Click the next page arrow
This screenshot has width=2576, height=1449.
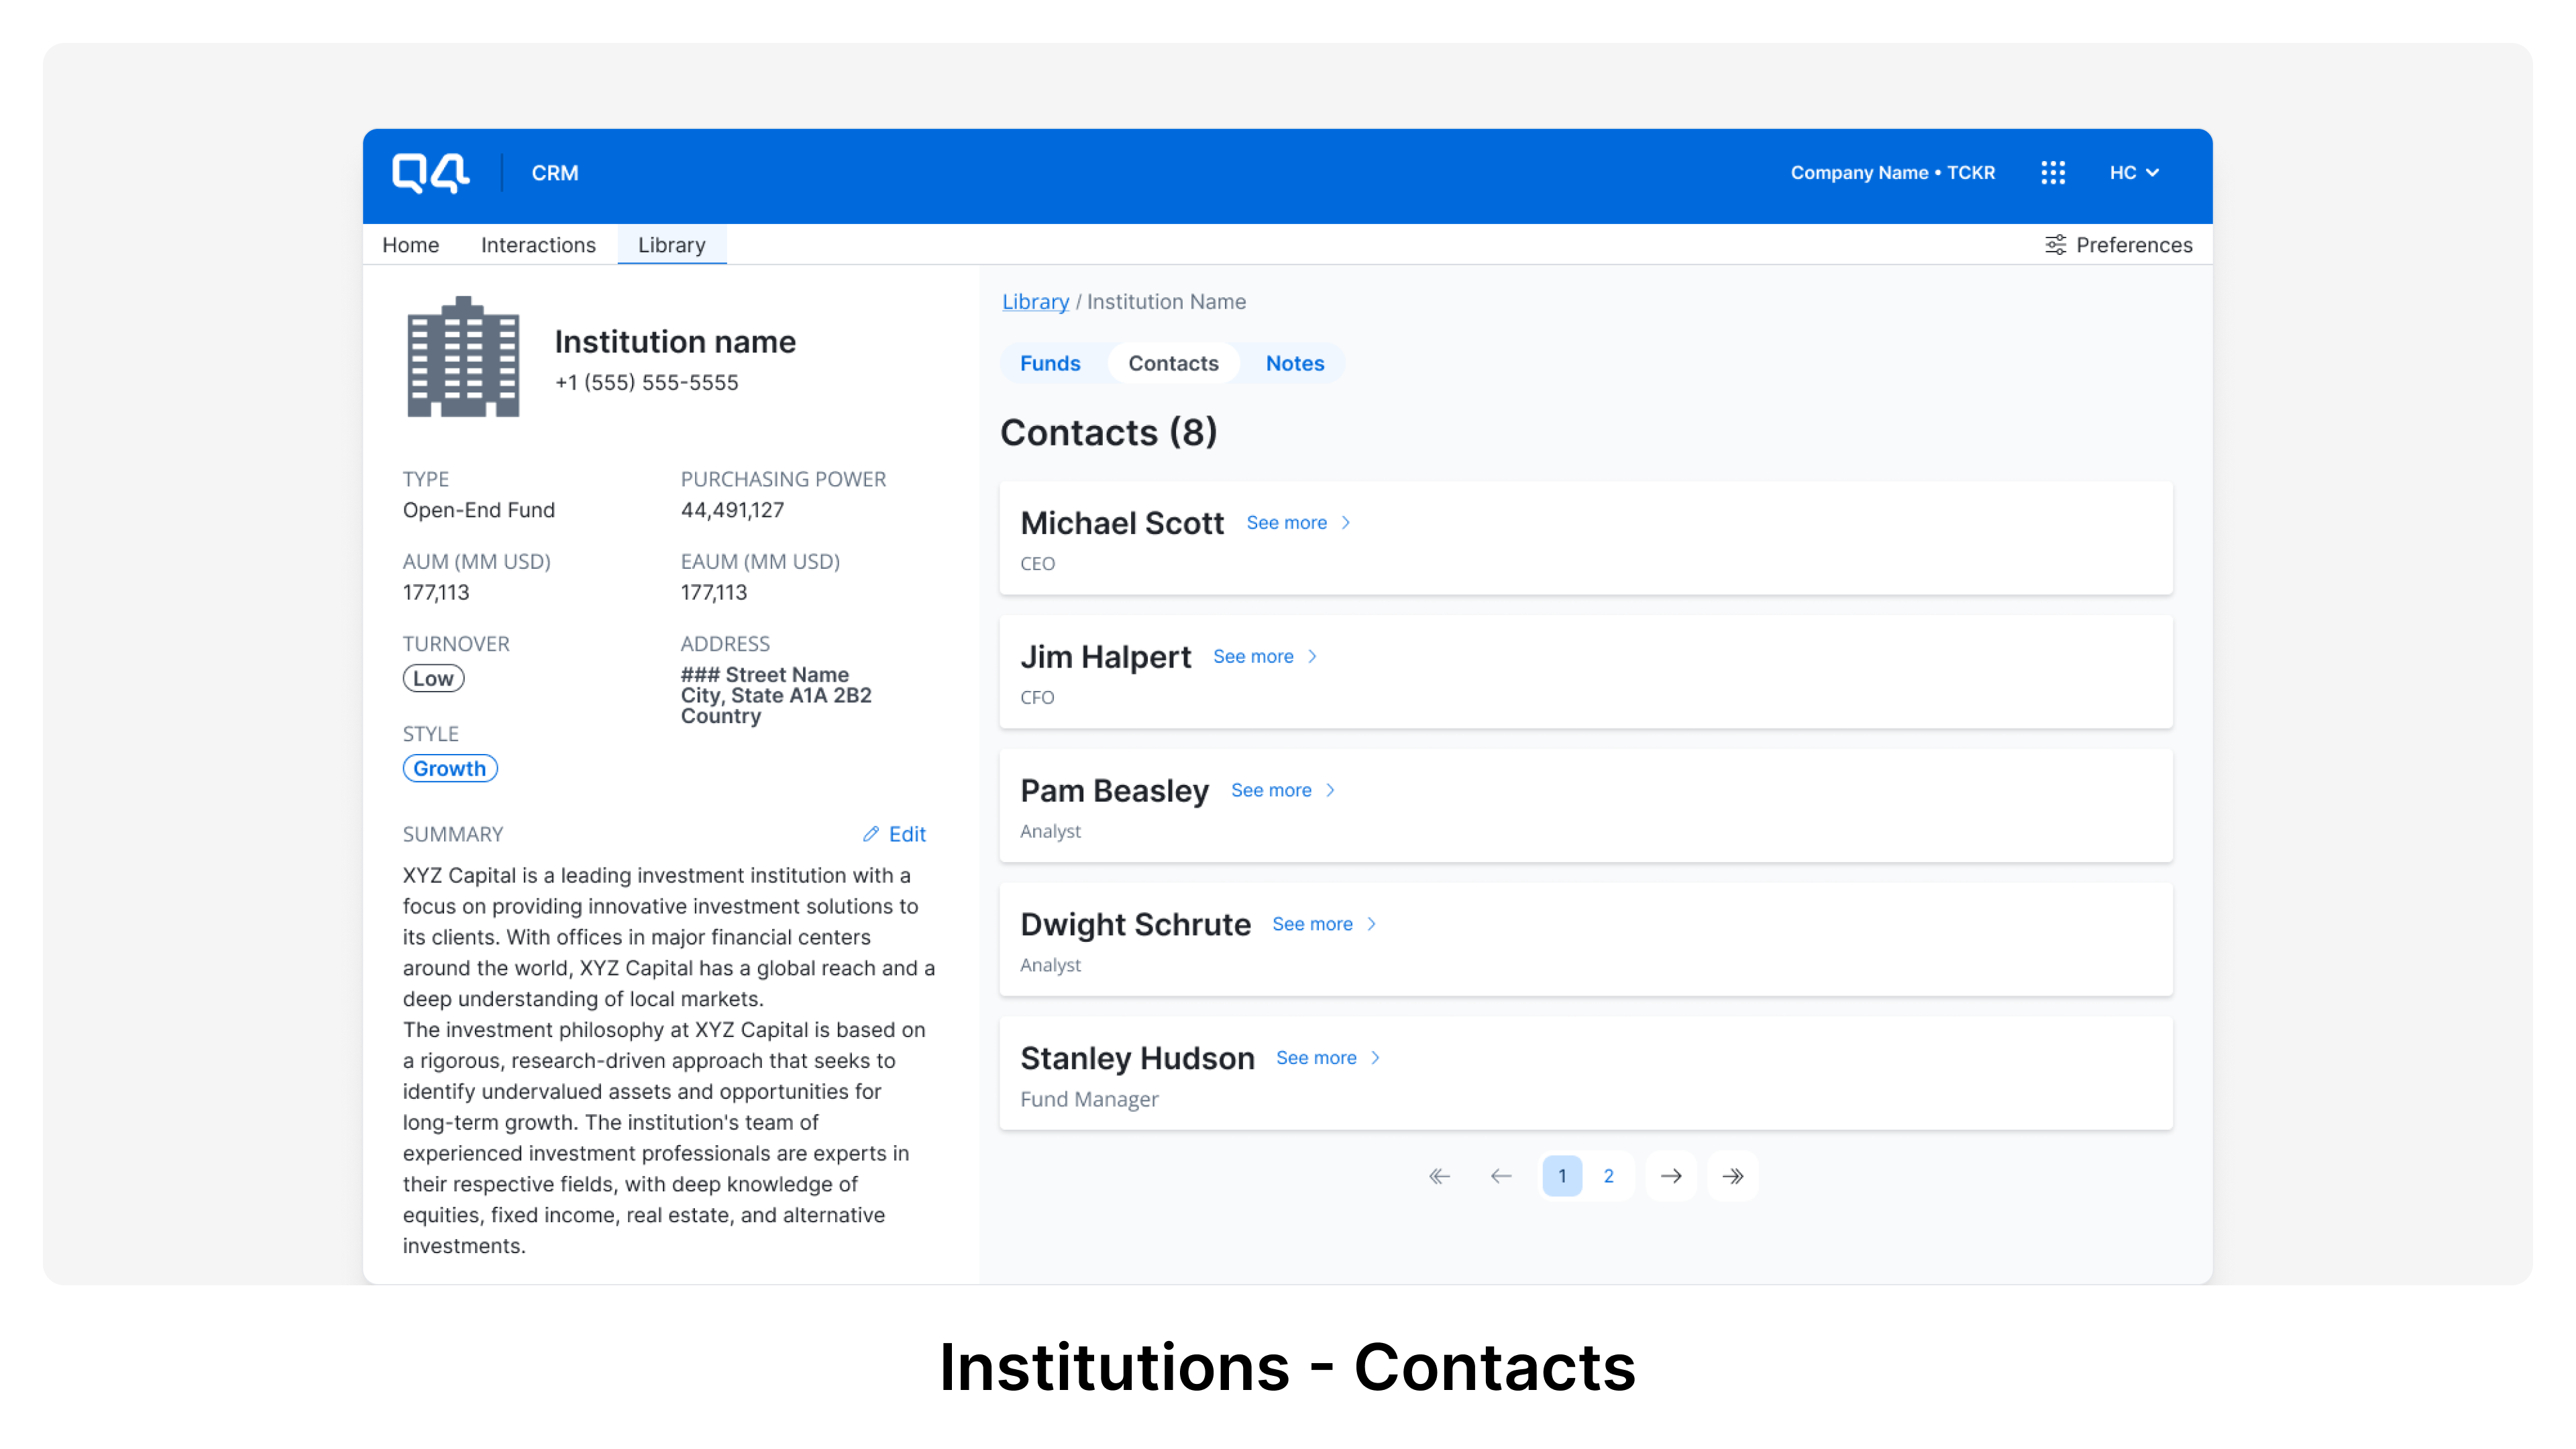pyautogui.click(x=1671, y=1176)
